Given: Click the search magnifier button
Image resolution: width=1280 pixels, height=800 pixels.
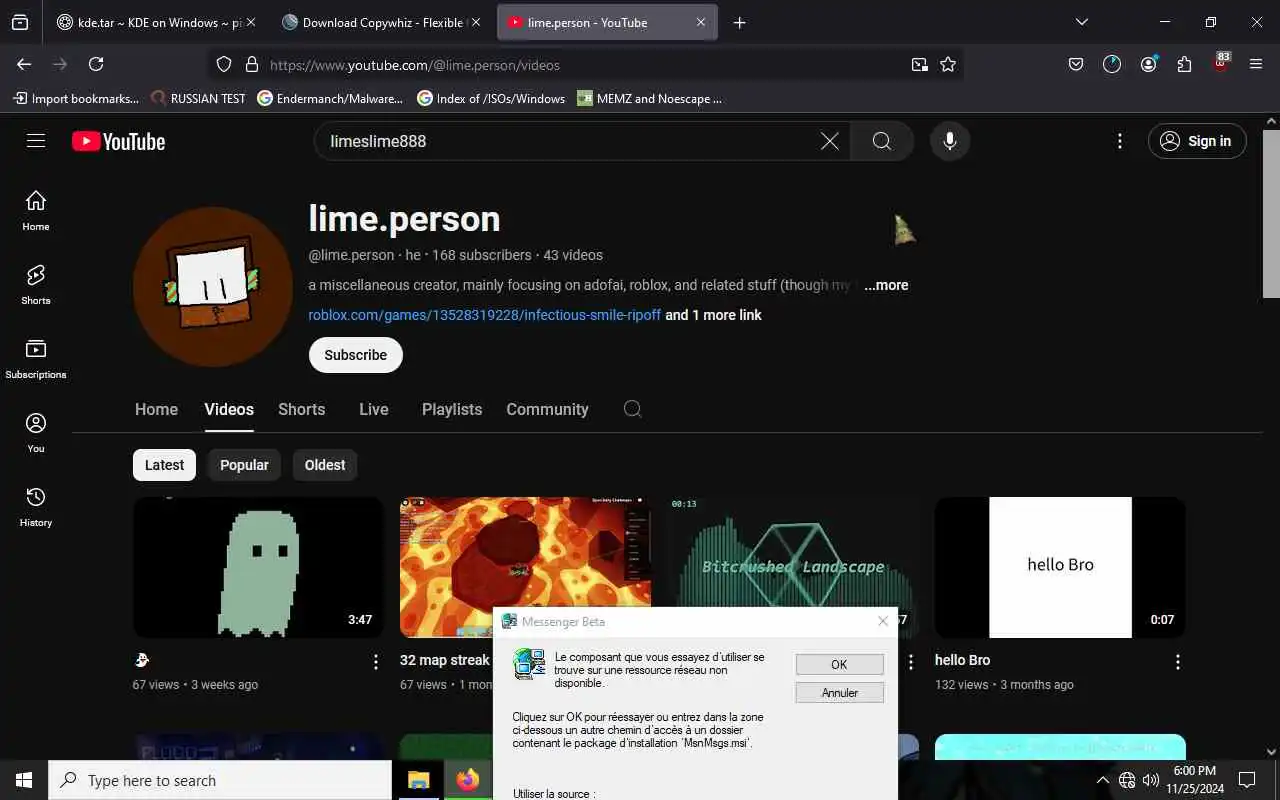Looking at the screenshot, I should click(x=881, y=141).
